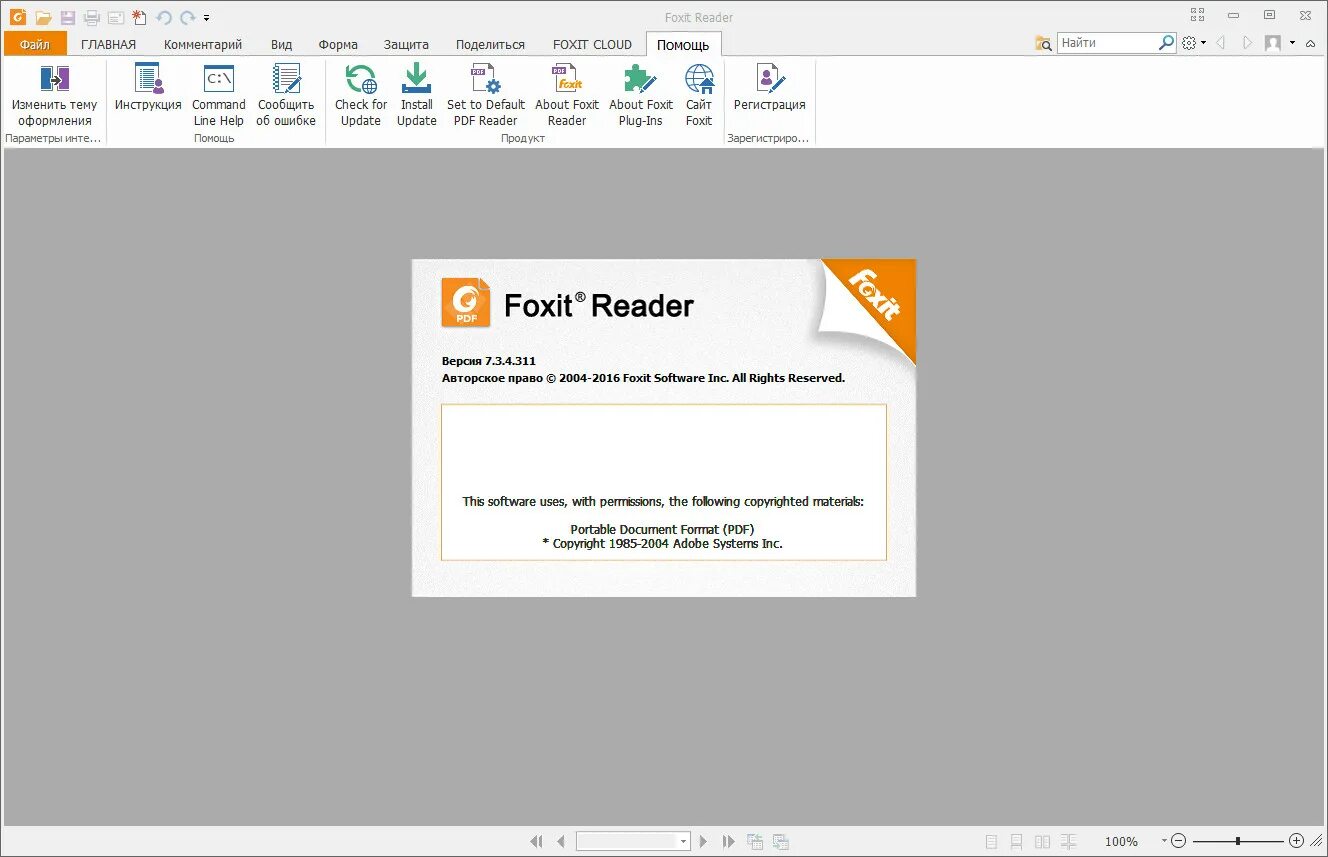The height and width of the screenshot is (857, 1328).
Task: Switch to the Комментарий tab
Action: pyautogui.click(x=203, y=44)
